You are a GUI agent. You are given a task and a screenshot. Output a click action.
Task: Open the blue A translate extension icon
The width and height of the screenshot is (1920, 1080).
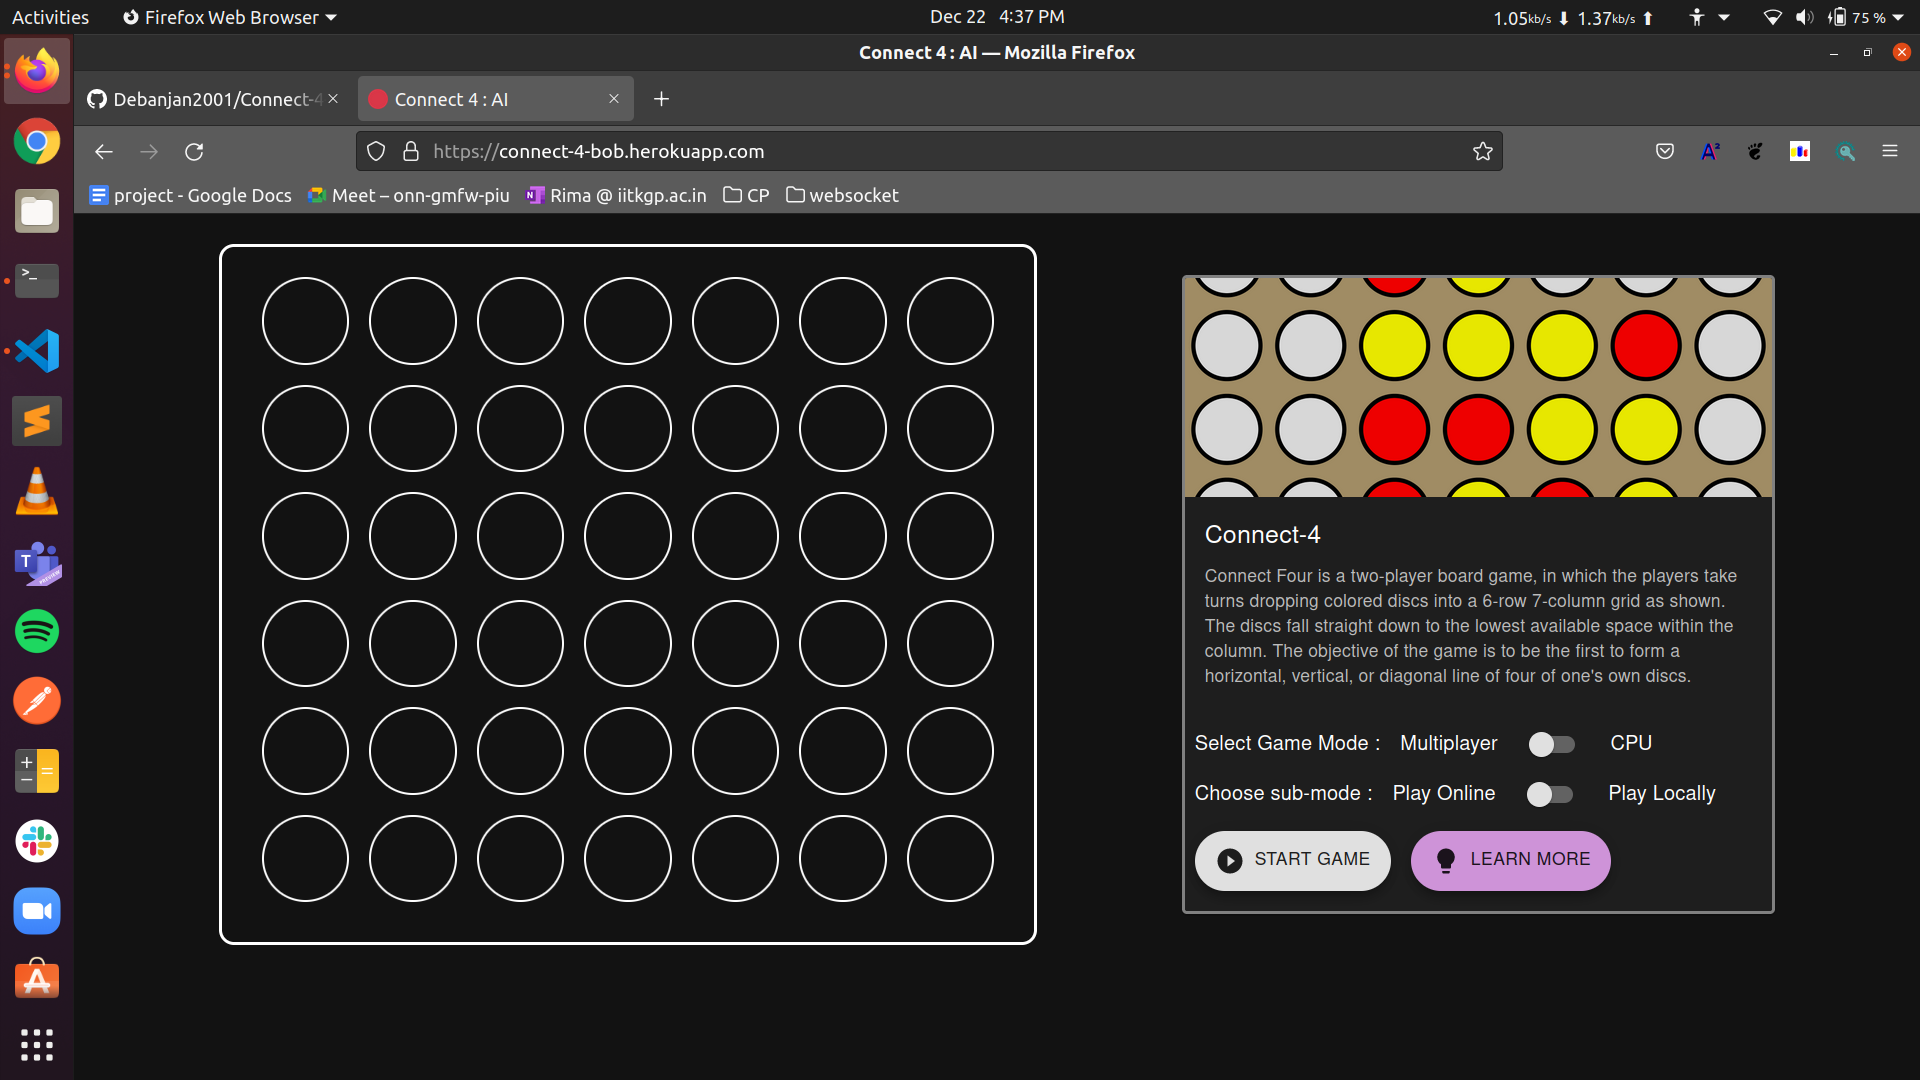tap(1710, 151)
